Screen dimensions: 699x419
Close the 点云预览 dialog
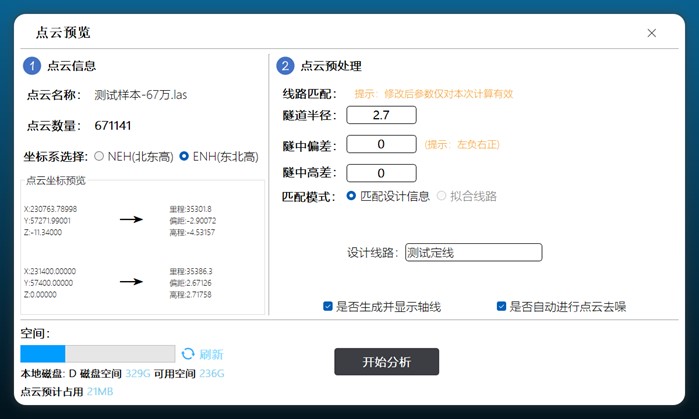652,33
